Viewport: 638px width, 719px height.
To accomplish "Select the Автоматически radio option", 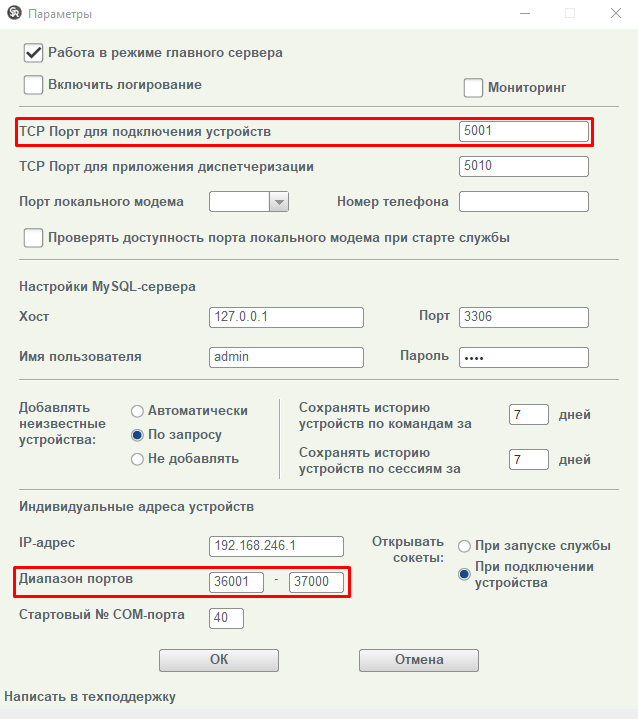I will [x=138, y=410].
